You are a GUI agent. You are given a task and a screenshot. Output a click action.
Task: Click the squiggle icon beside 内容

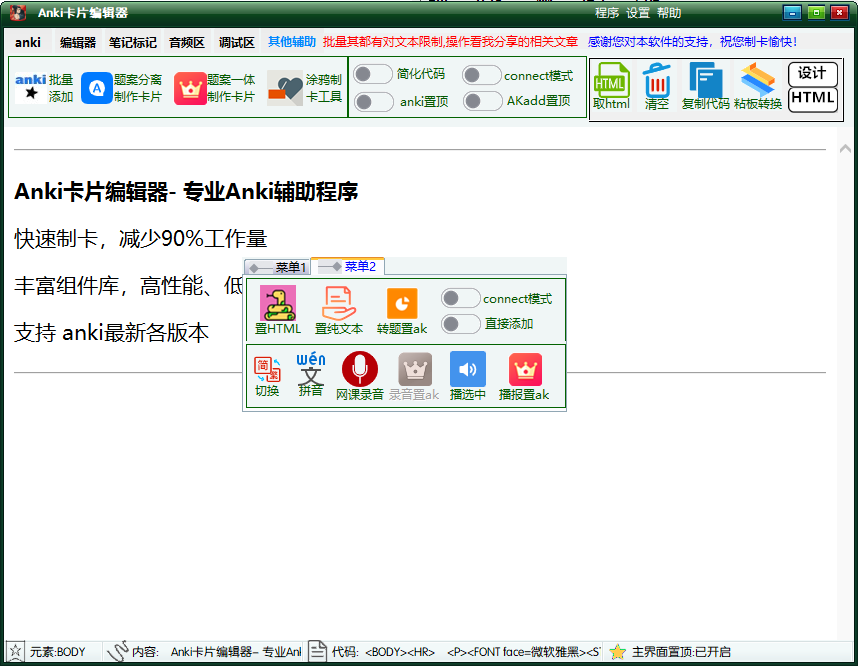pos(117,651)
